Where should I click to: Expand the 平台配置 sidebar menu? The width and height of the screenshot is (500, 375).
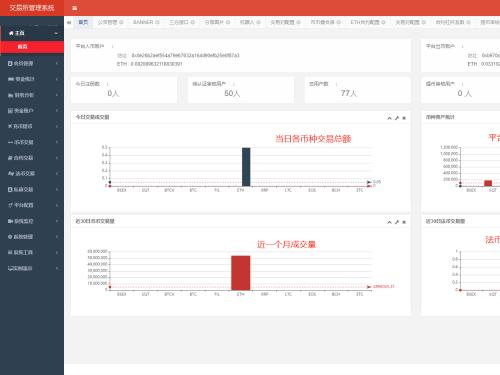point(32,205)
